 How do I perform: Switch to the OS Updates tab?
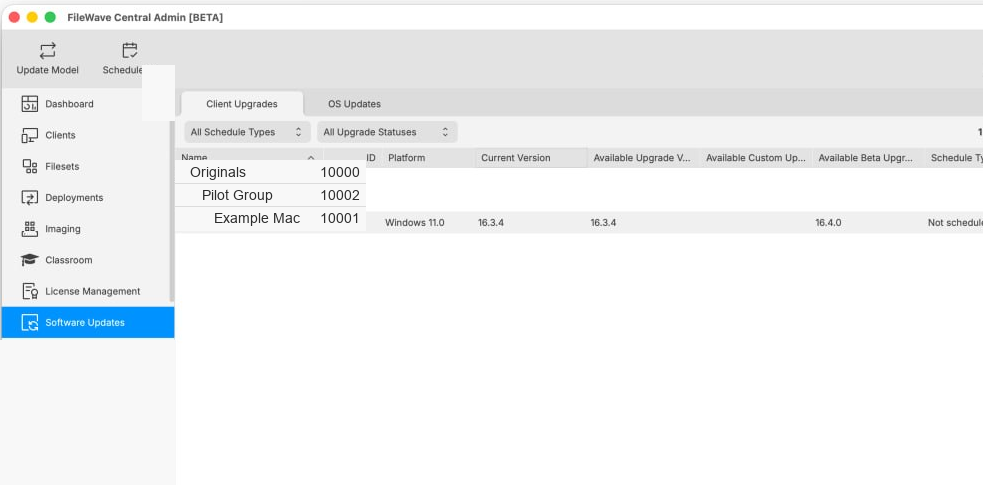[x=354, y=104]
